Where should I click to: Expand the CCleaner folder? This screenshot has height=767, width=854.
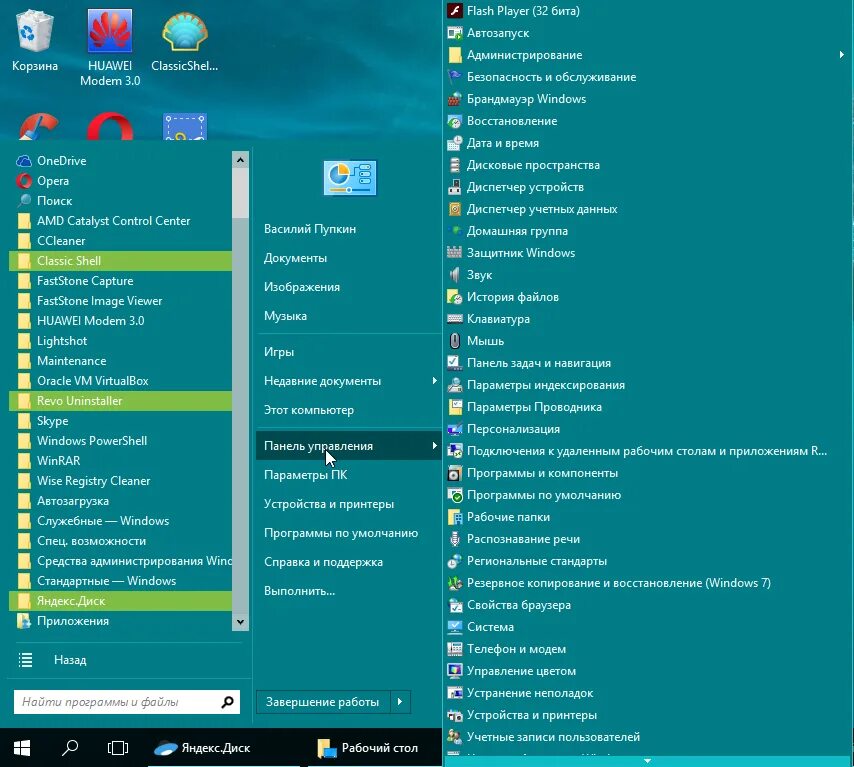[121, 241]
